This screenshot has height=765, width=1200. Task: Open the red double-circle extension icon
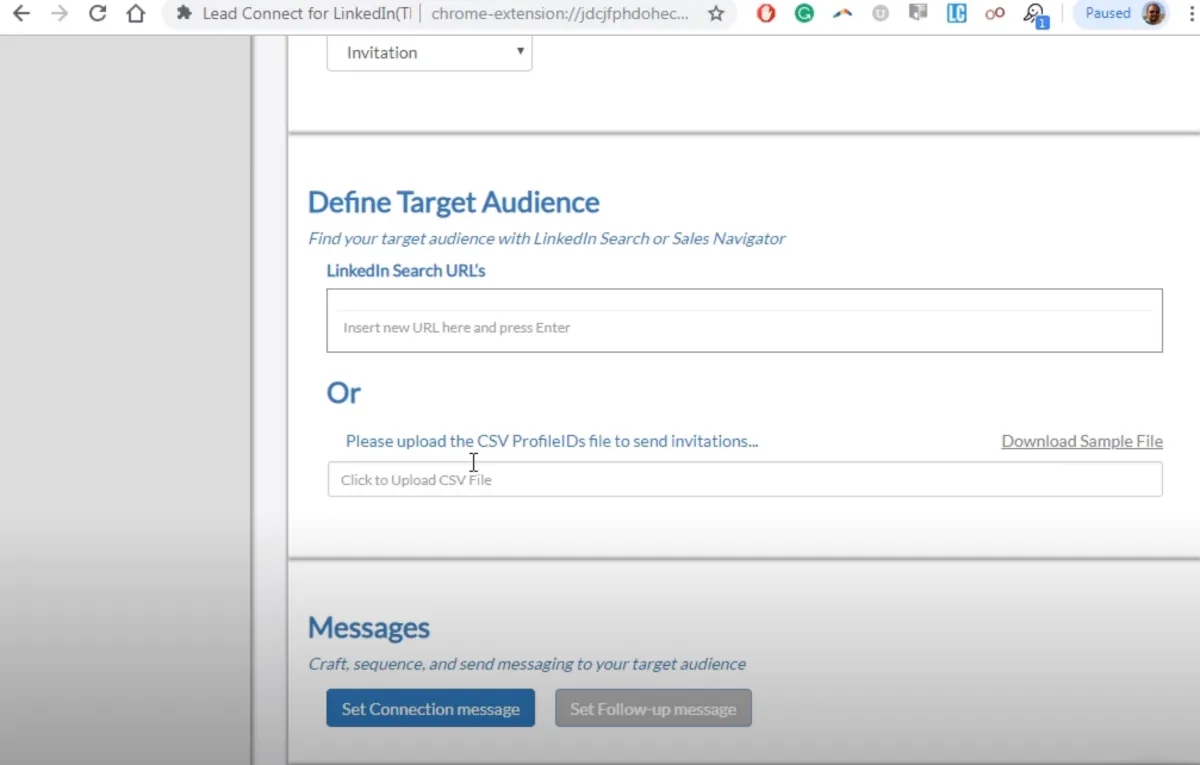pos(995,14)
